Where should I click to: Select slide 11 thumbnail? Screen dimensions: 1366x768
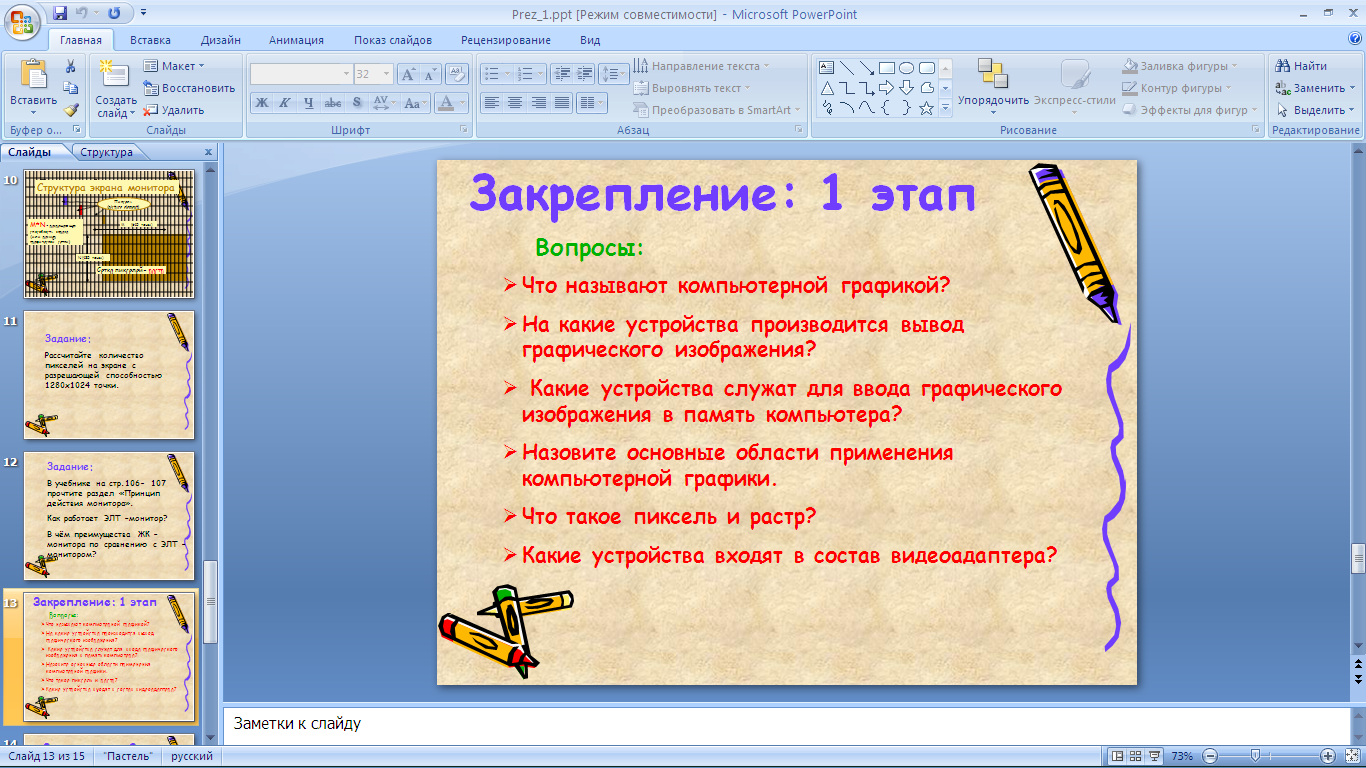(x=110, y=375)
